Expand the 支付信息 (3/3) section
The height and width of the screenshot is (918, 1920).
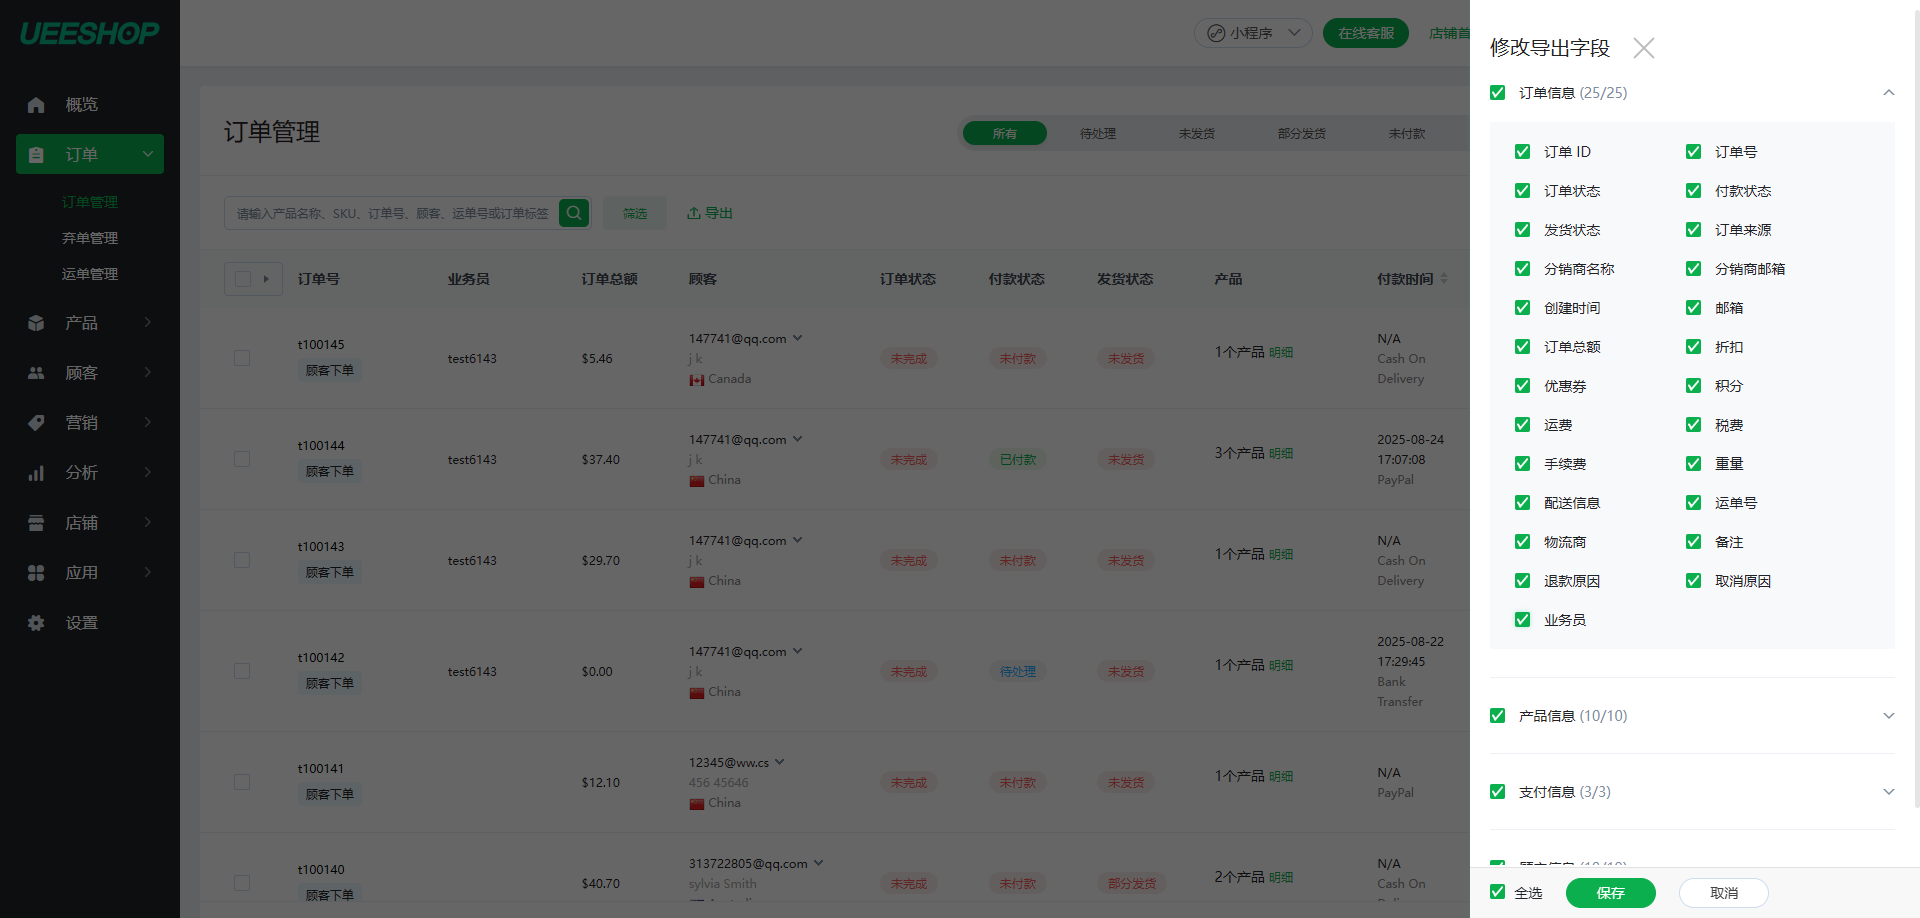[1888, 792]
